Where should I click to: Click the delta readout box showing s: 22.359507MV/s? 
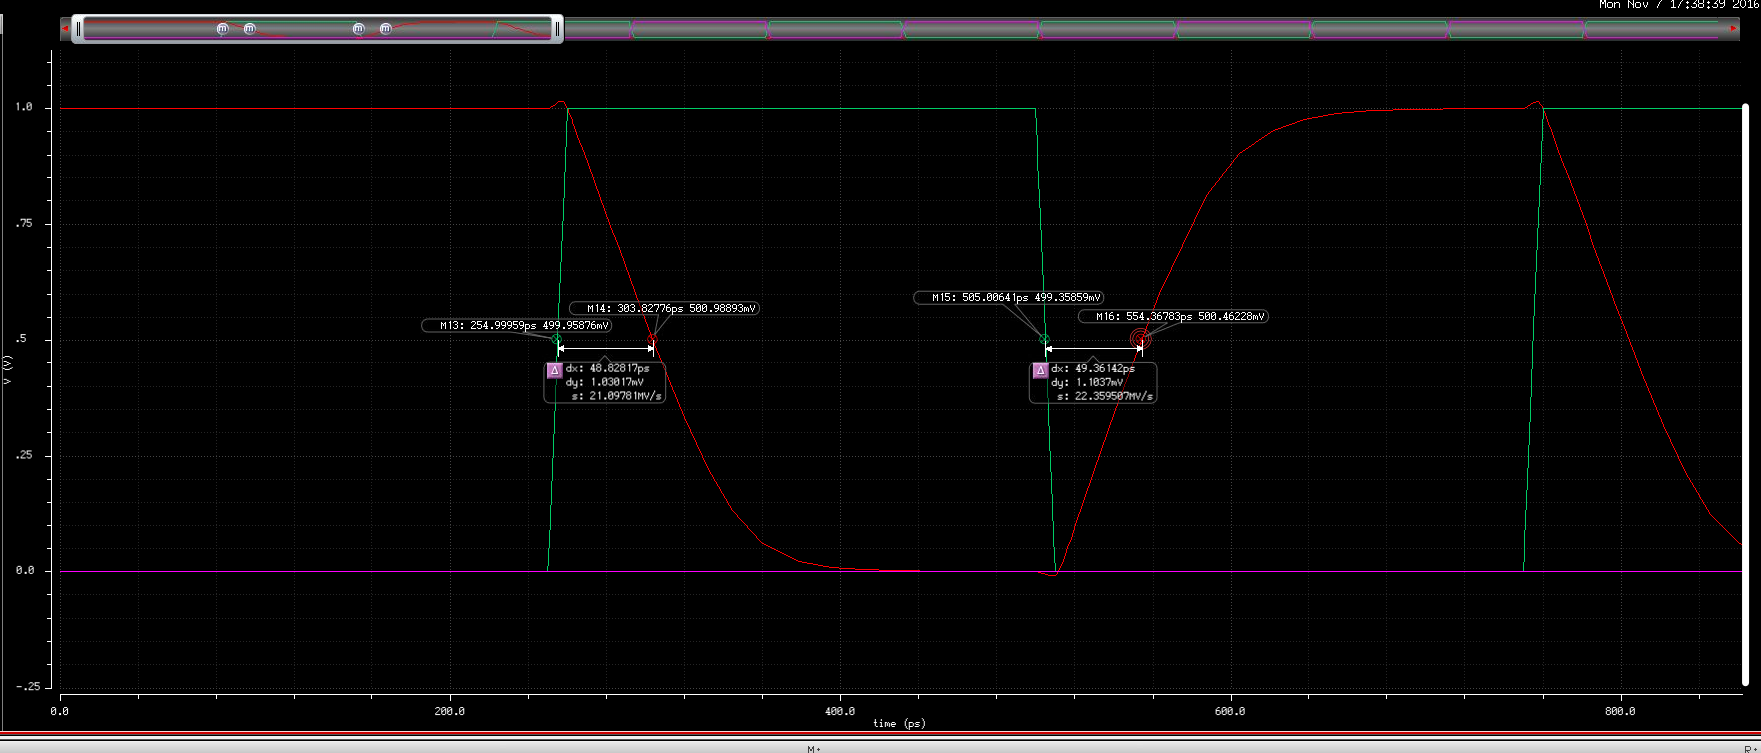tap(1093, 383)
